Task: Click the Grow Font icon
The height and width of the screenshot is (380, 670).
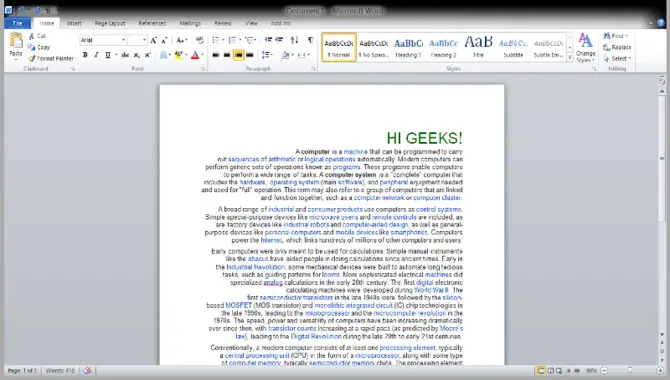Action: click(x=153, y=40)
